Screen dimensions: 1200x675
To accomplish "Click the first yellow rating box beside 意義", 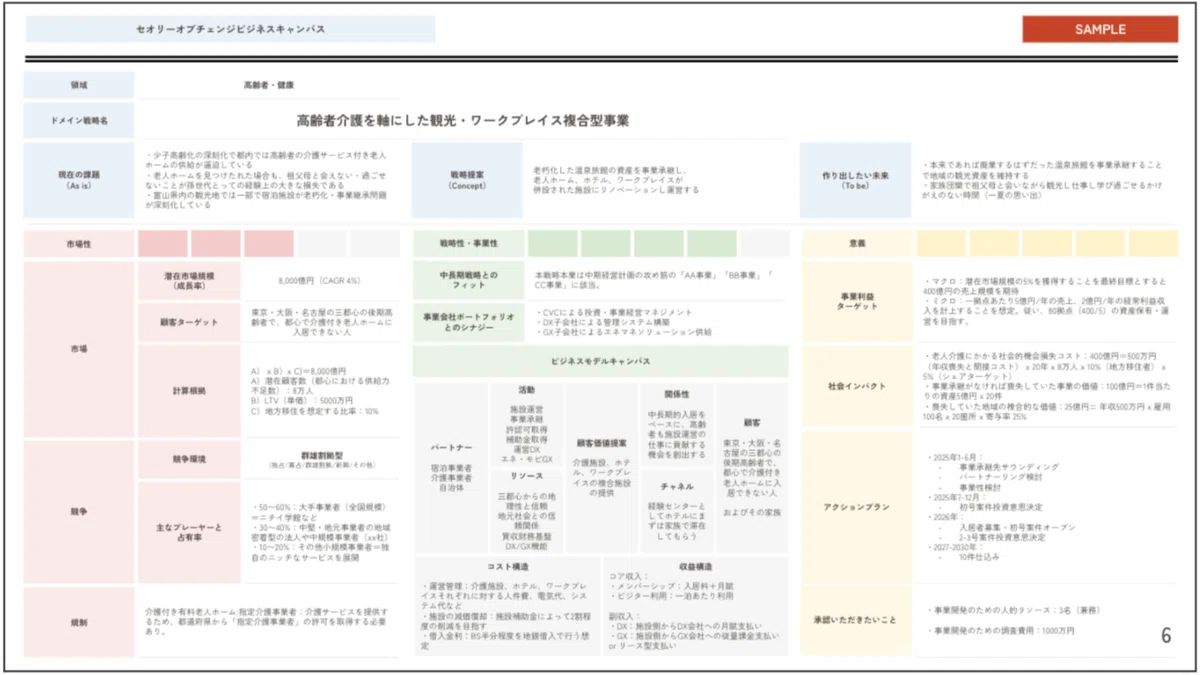I will click(x=942, y=243).
